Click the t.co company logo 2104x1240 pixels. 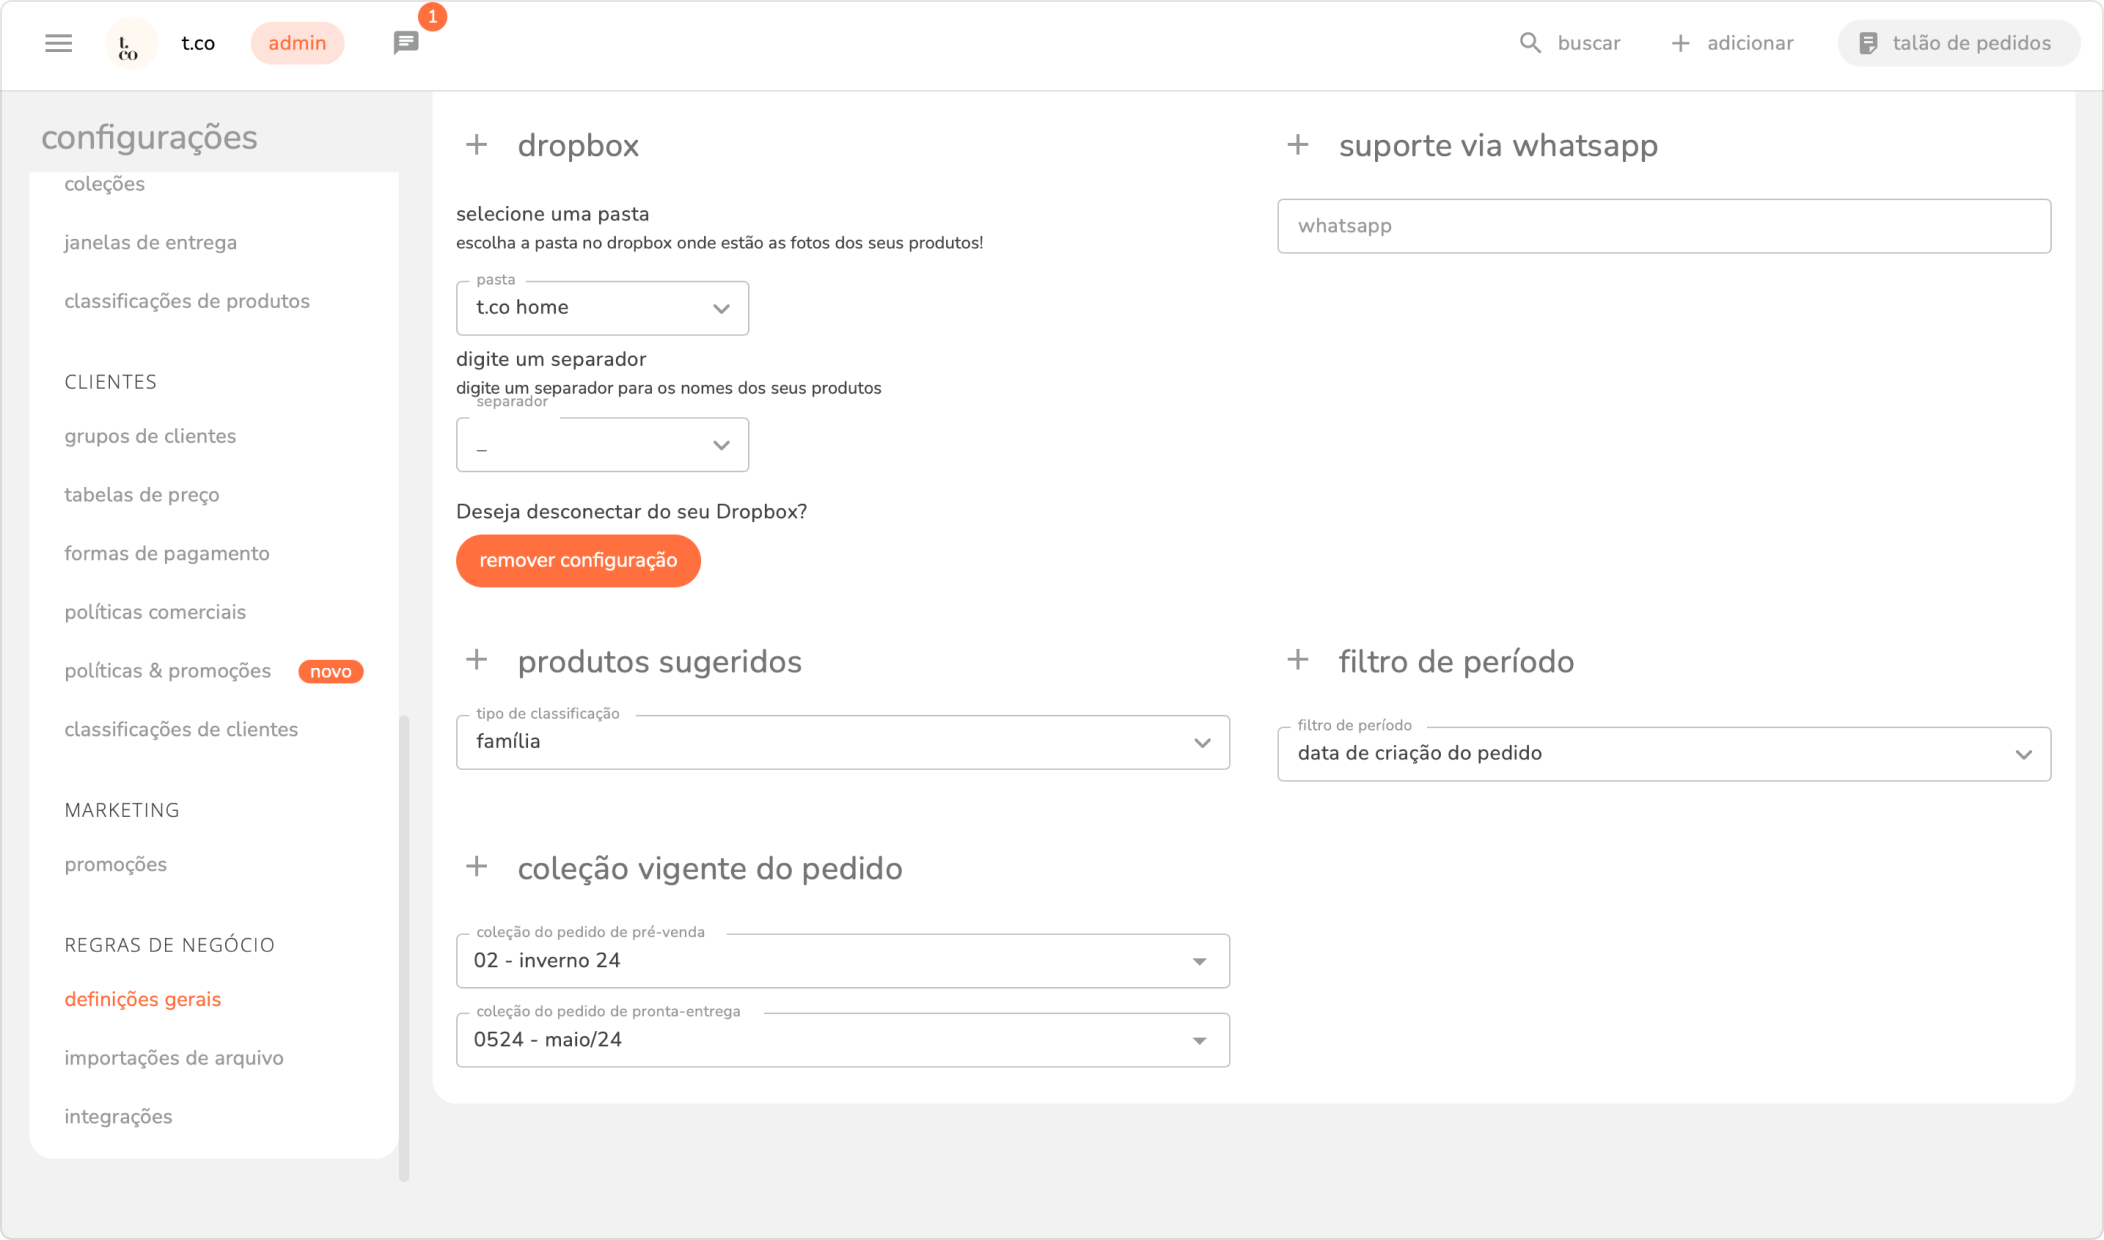130,44
